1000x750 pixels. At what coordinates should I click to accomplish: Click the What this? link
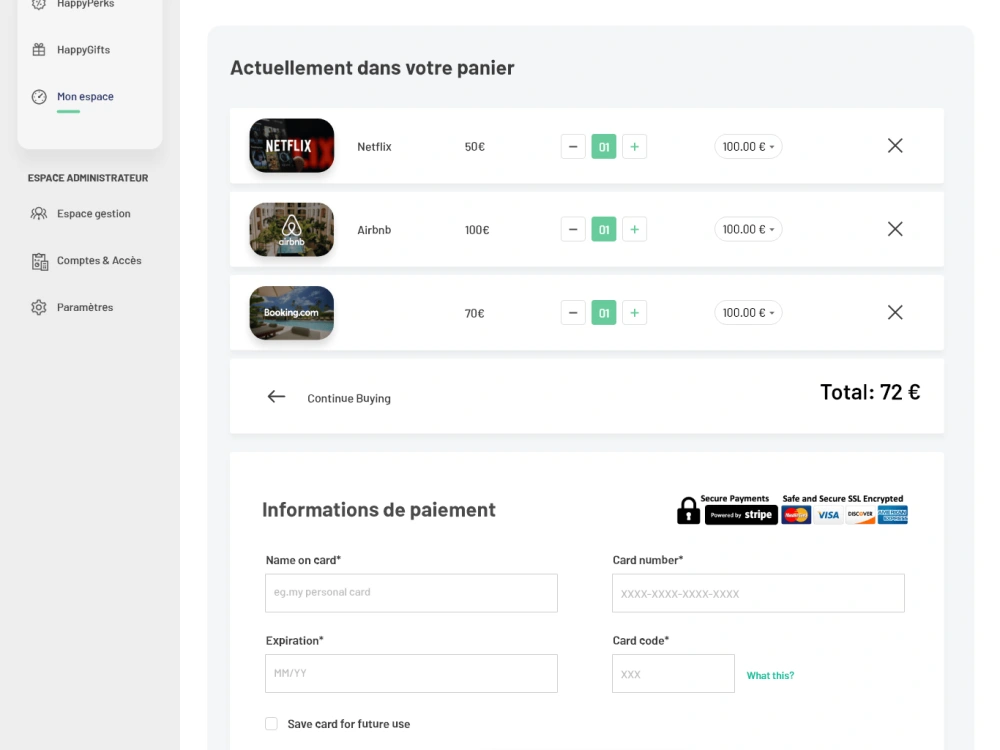coord(770,675)
